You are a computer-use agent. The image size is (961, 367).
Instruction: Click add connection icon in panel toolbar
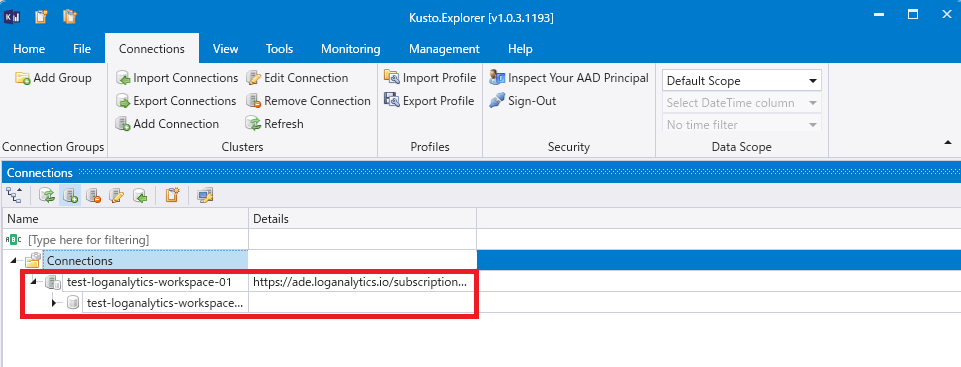[70, 195]
